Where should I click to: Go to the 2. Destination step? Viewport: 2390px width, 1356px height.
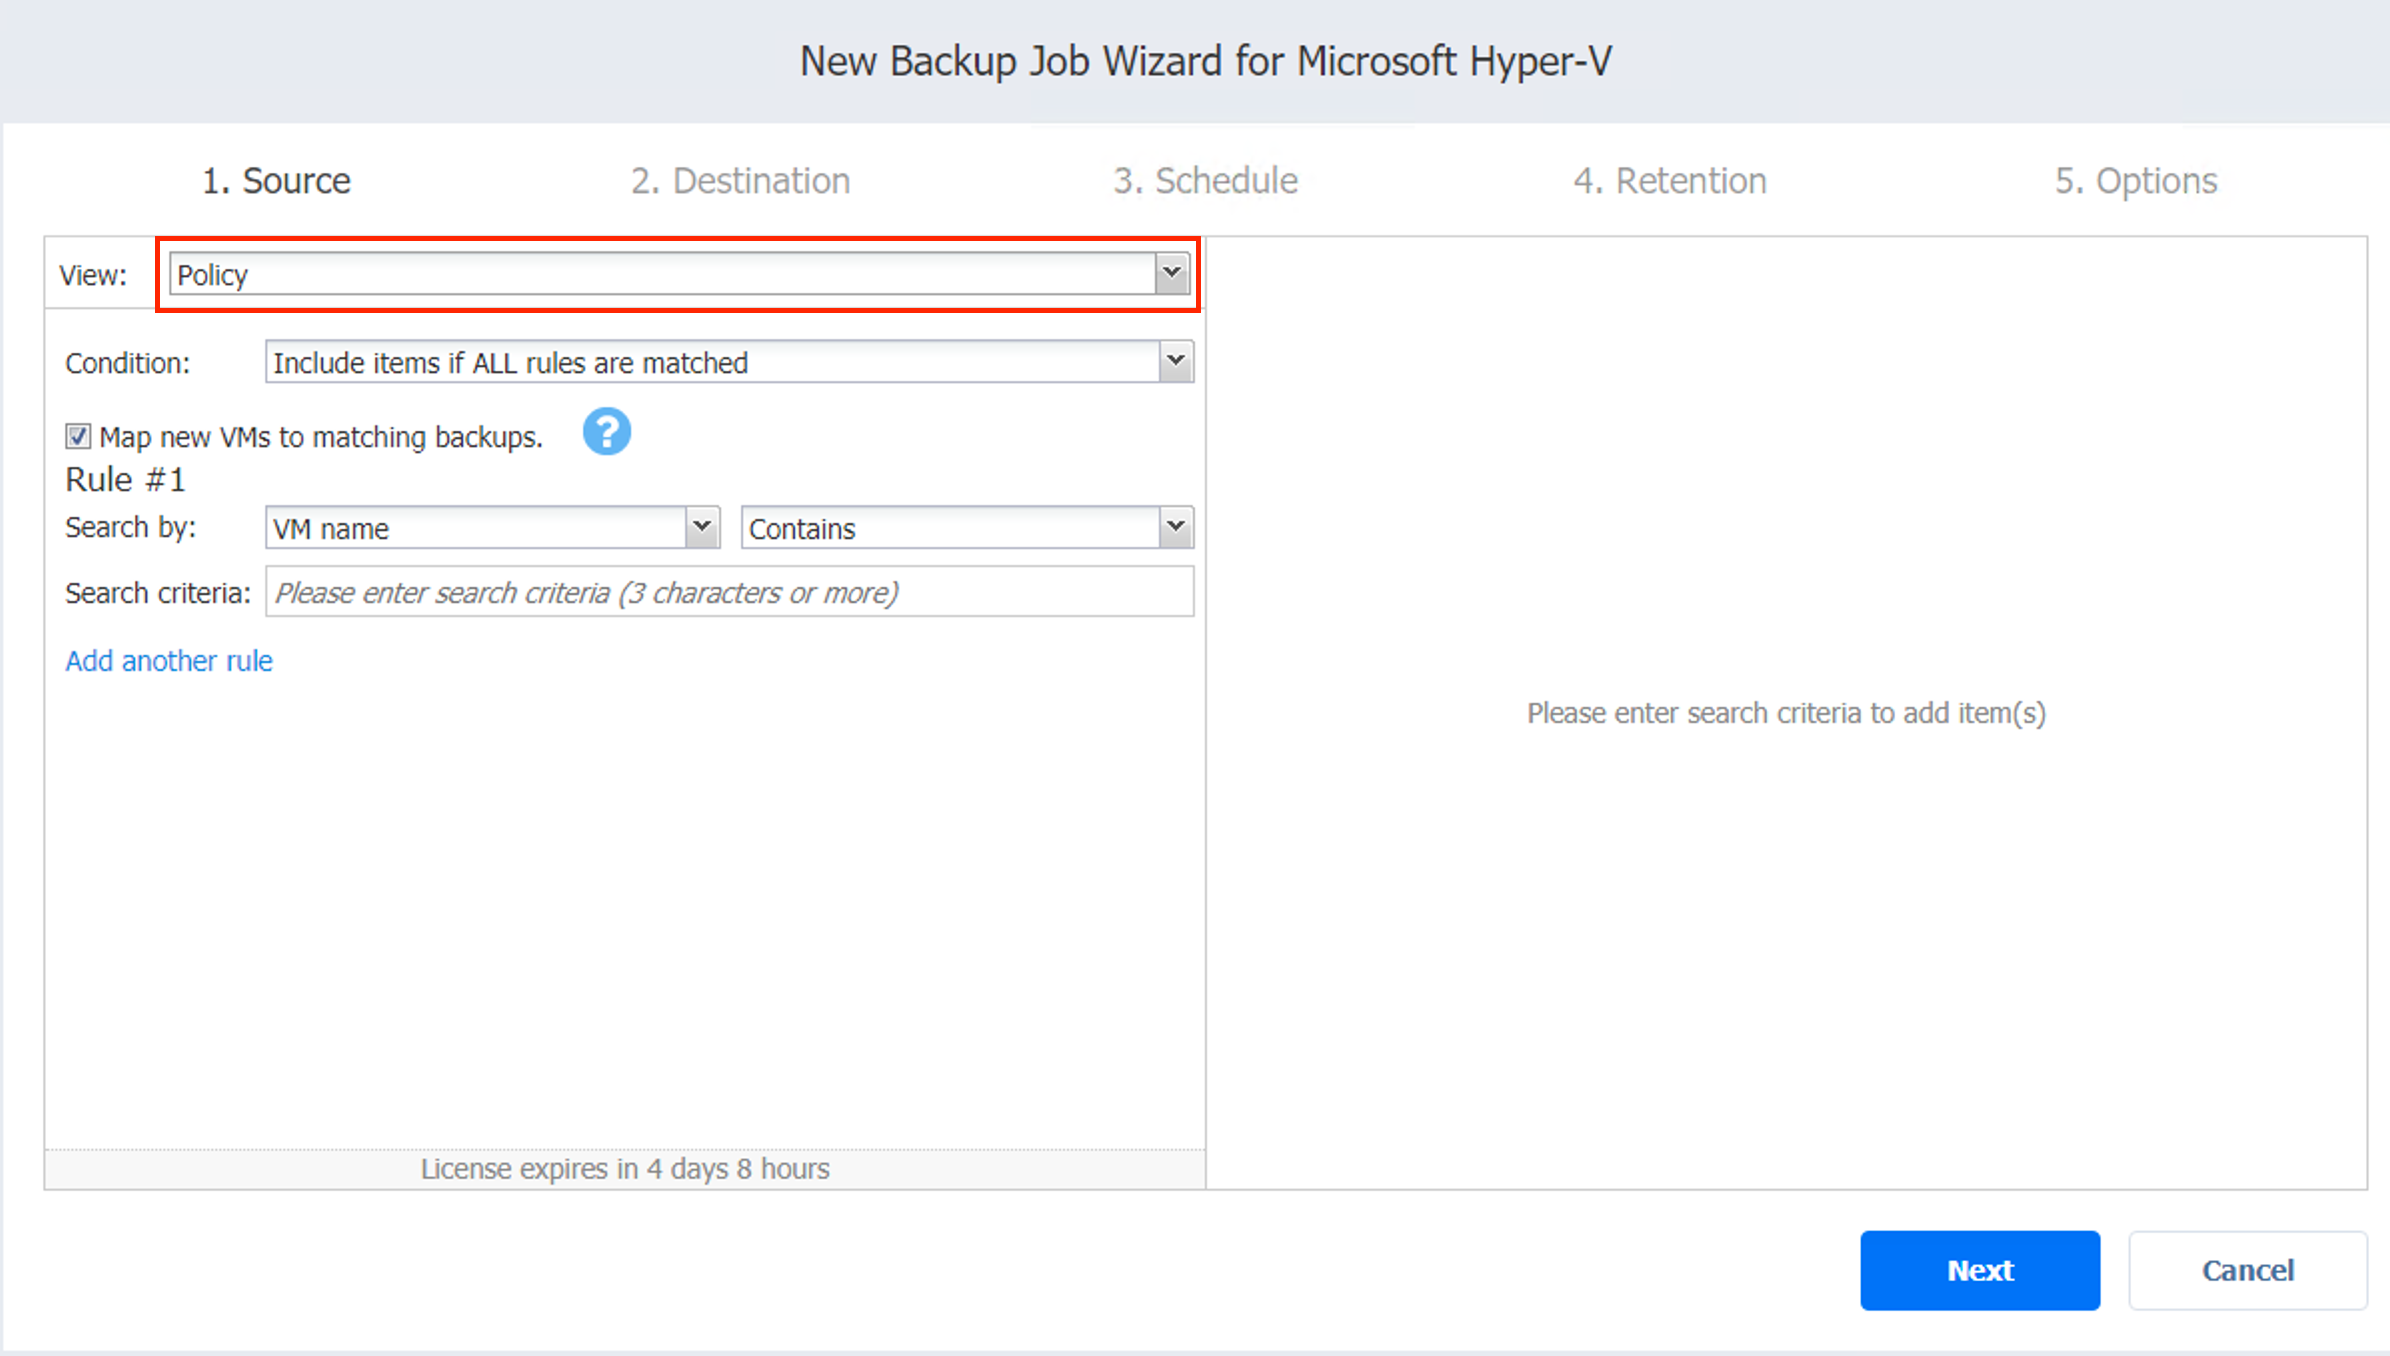(741, 181)
